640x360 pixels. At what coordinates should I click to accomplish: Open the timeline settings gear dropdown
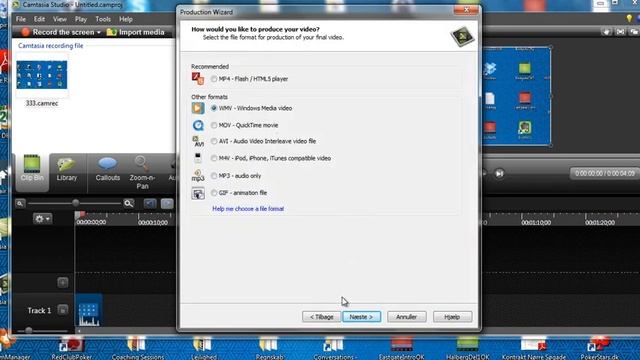[x=42, y=219]
